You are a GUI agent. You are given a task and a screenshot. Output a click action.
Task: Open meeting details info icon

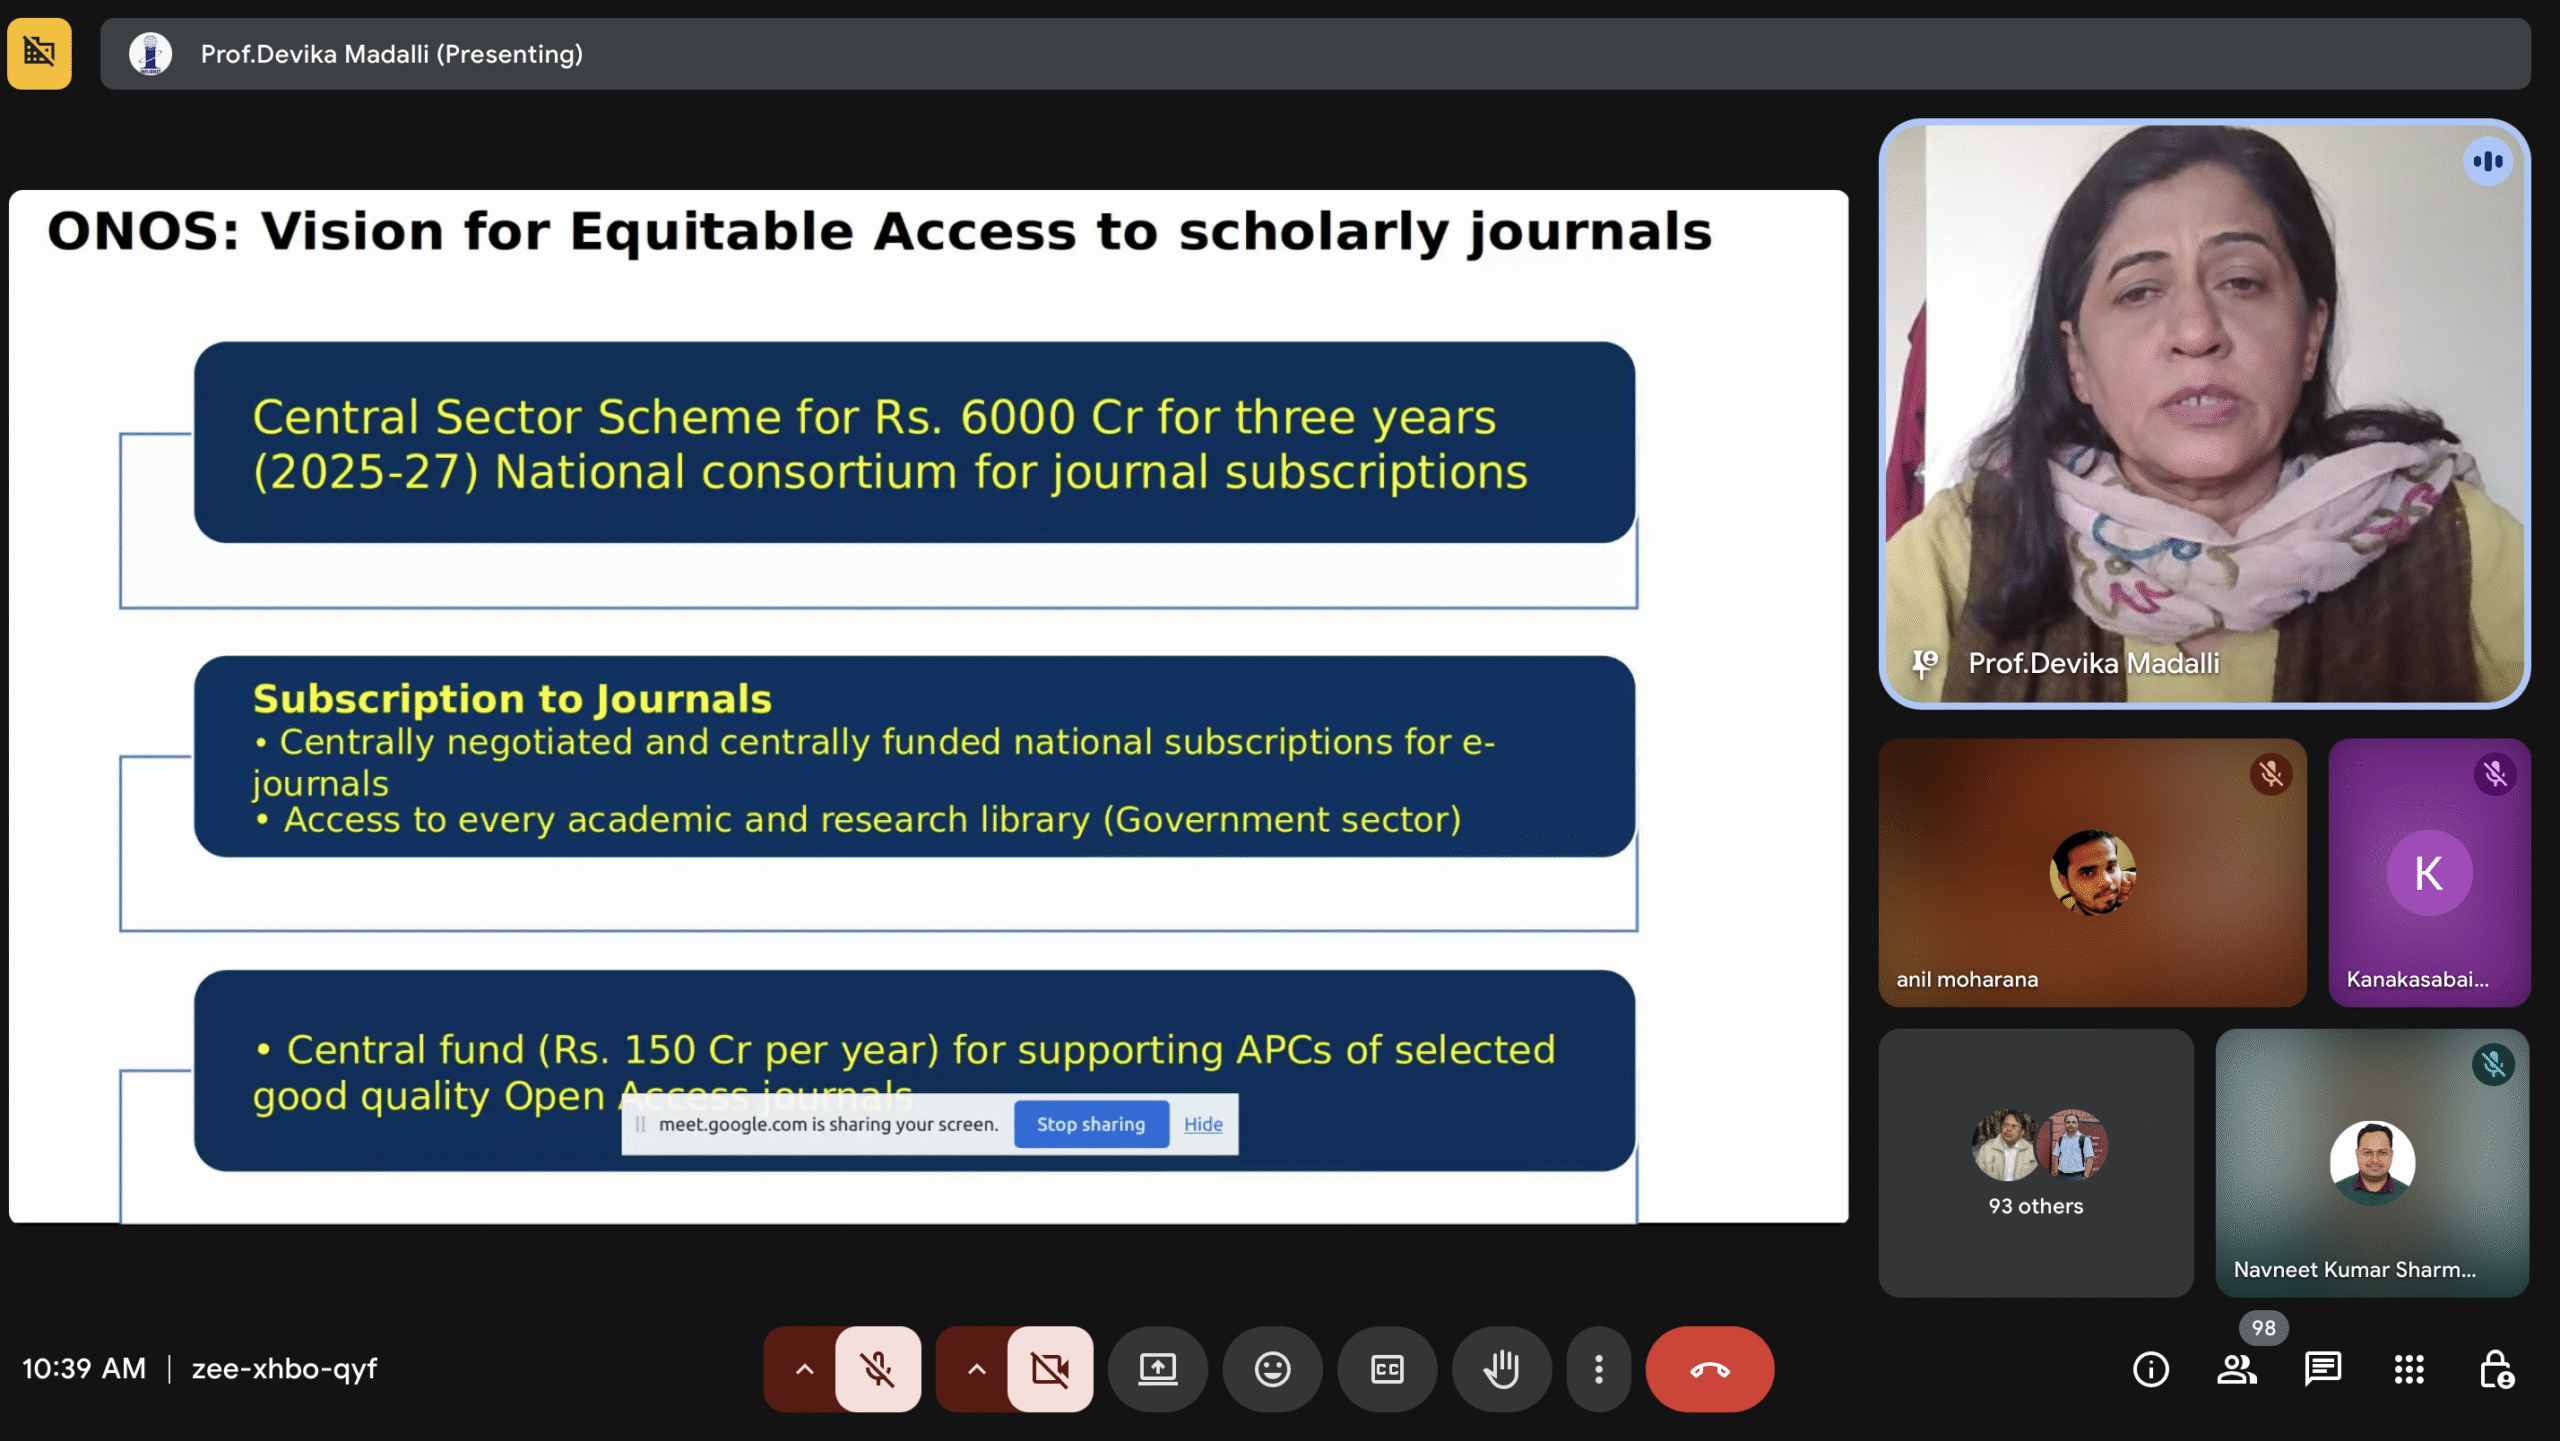click(2150, 1369)
